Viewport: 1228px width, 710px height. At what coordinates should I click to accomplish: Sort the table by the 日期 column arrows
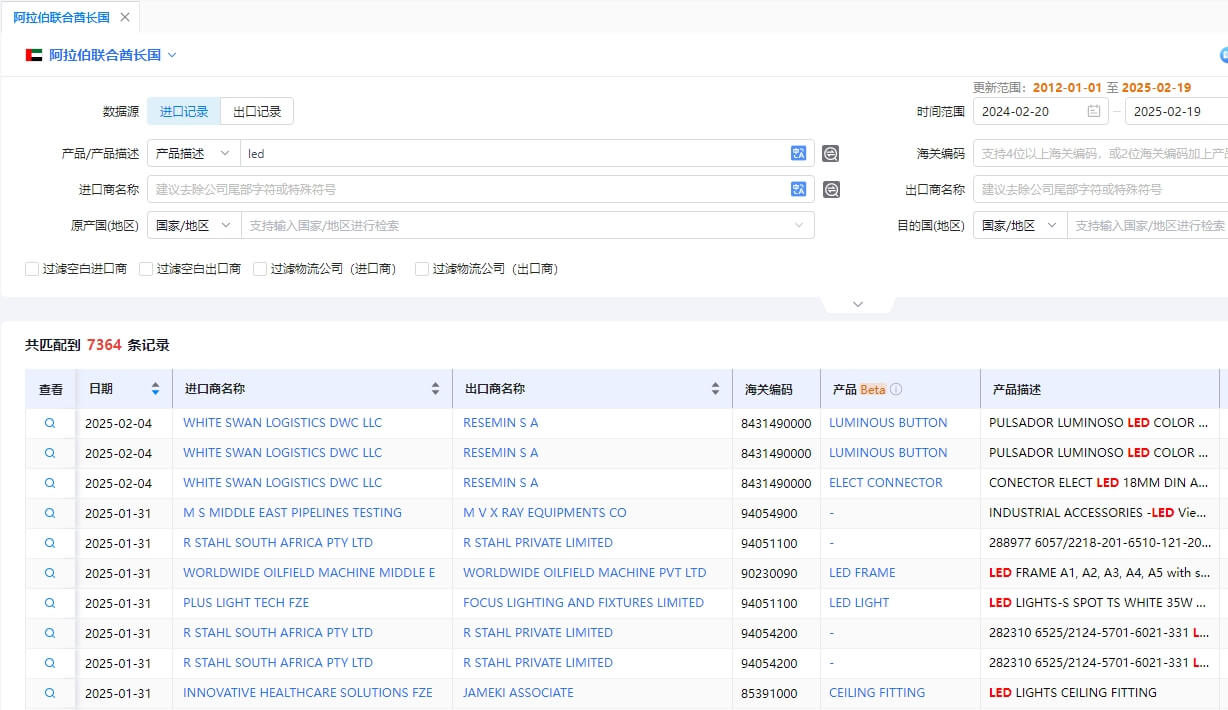pos(155,389)
